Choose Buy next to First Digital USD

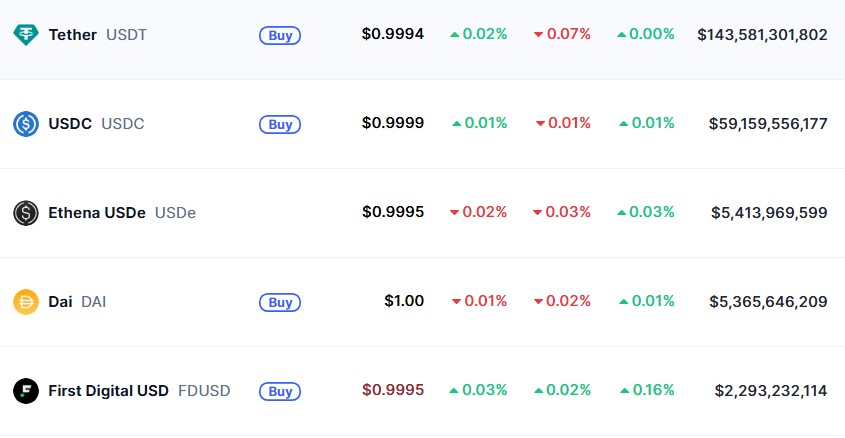point(280,391)
